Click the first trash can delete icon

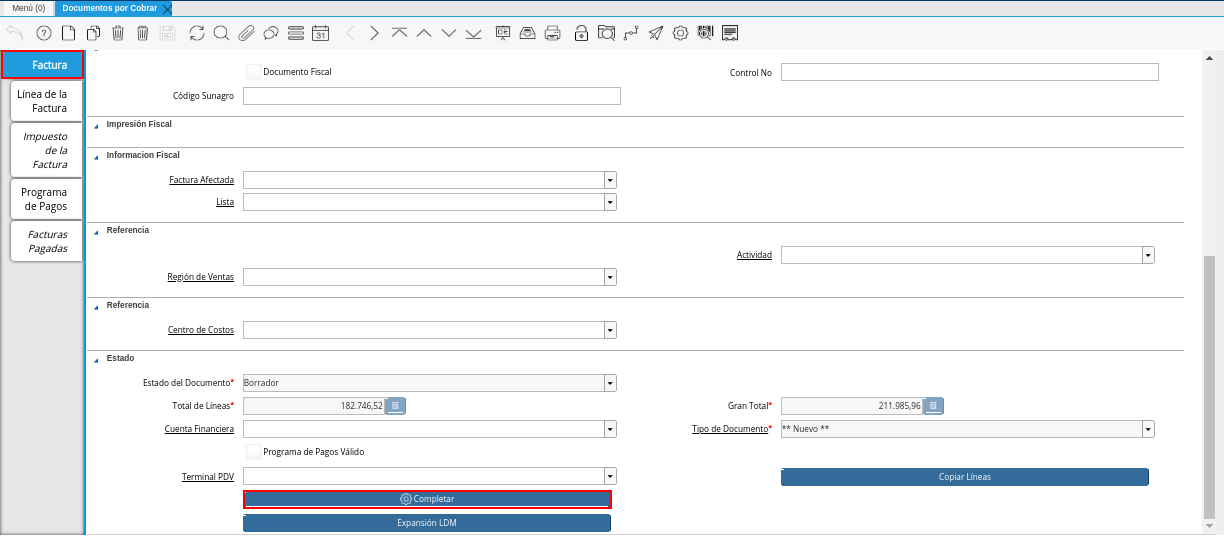(118, 33)
